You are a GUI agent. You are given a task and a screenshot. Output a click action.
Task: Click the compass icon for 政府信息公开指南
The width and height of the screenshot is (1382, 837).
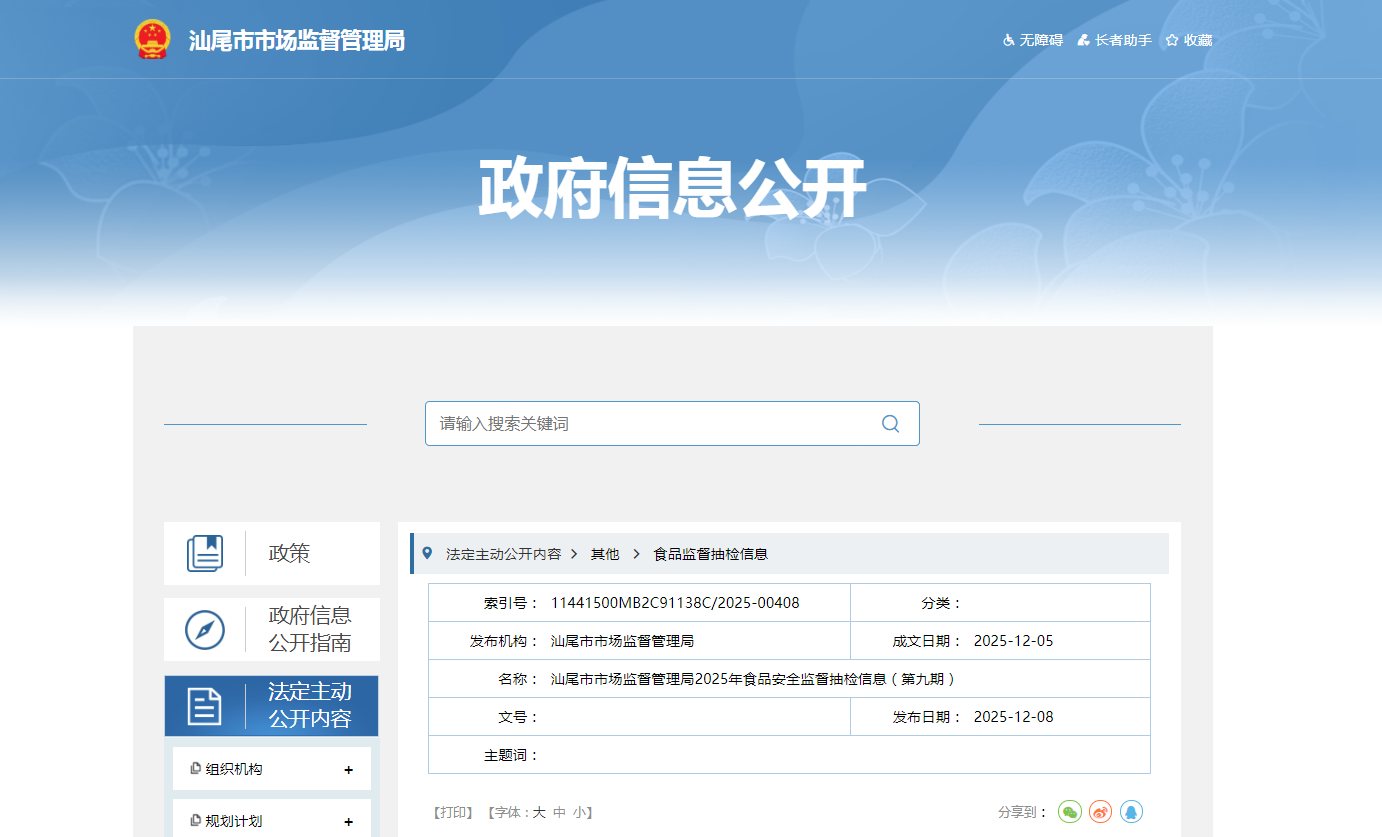(205, 630)
